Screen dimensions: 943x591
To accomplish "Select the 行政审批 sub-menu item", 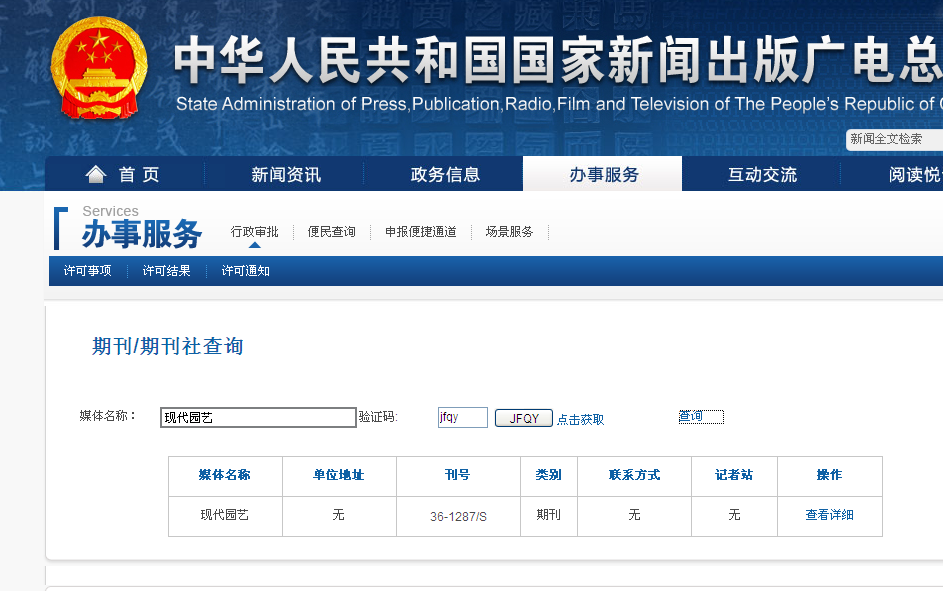I will pyautogui.click(x=254, y=231).
